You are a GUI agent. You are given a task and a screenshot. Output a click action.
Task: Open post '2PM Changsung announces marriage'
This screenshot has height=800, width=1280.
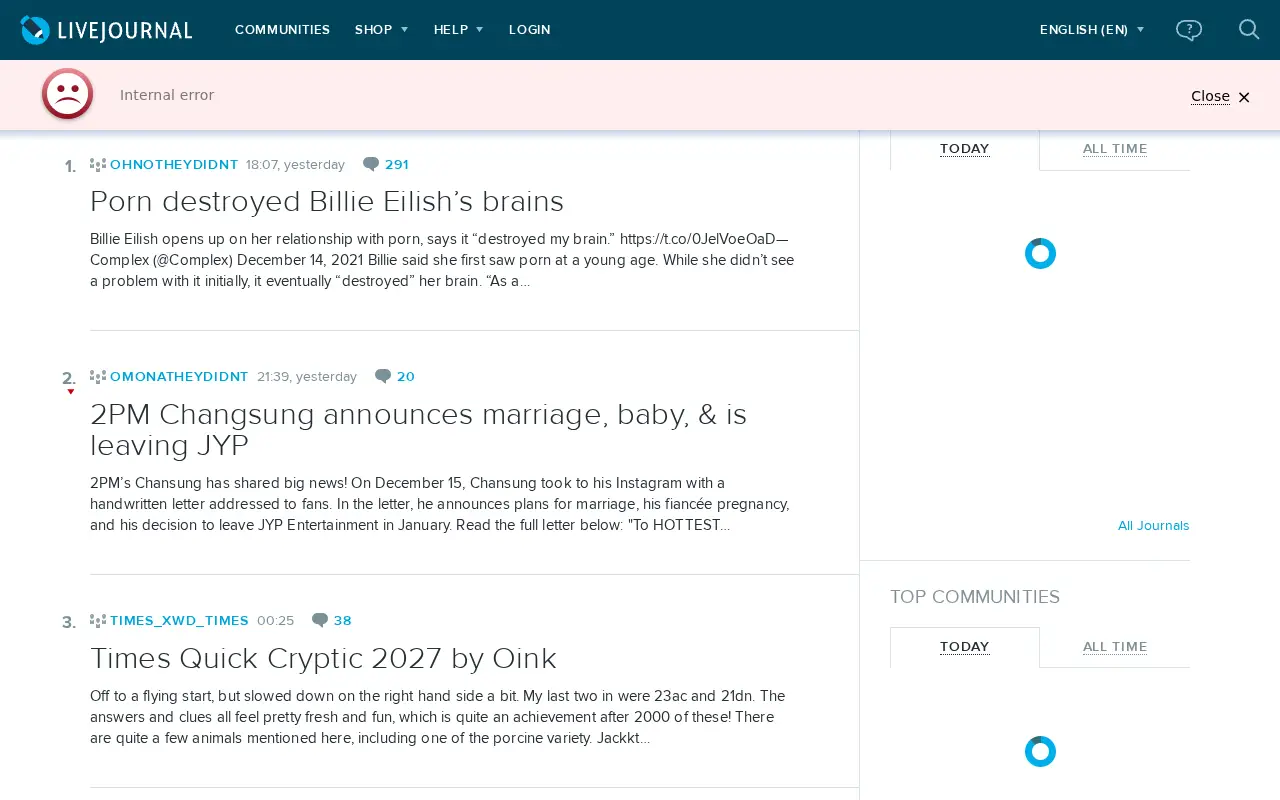coord(418,430)
